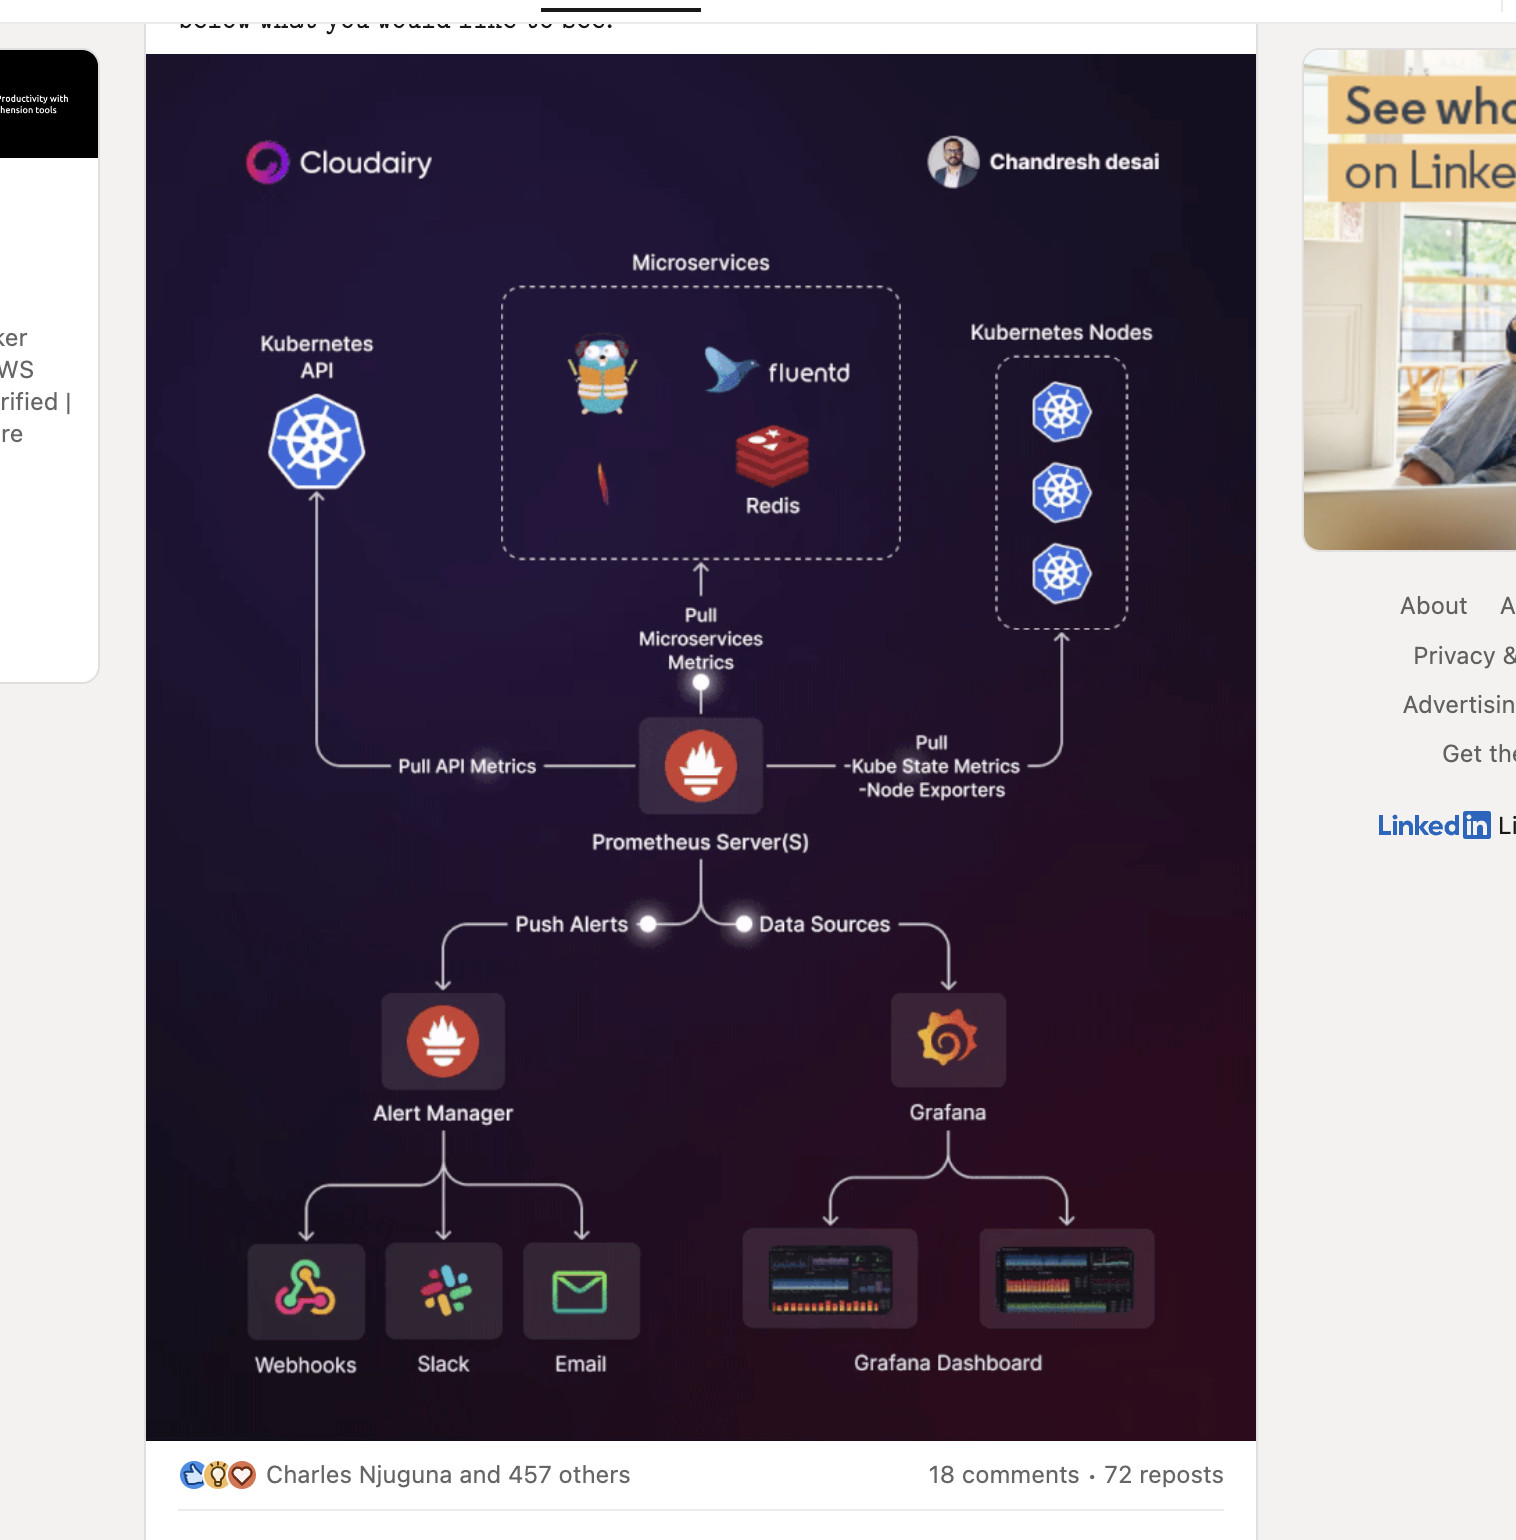Click the red Redis stack icon
This screenshot has width=1516, height=1540.
point(772,455)
